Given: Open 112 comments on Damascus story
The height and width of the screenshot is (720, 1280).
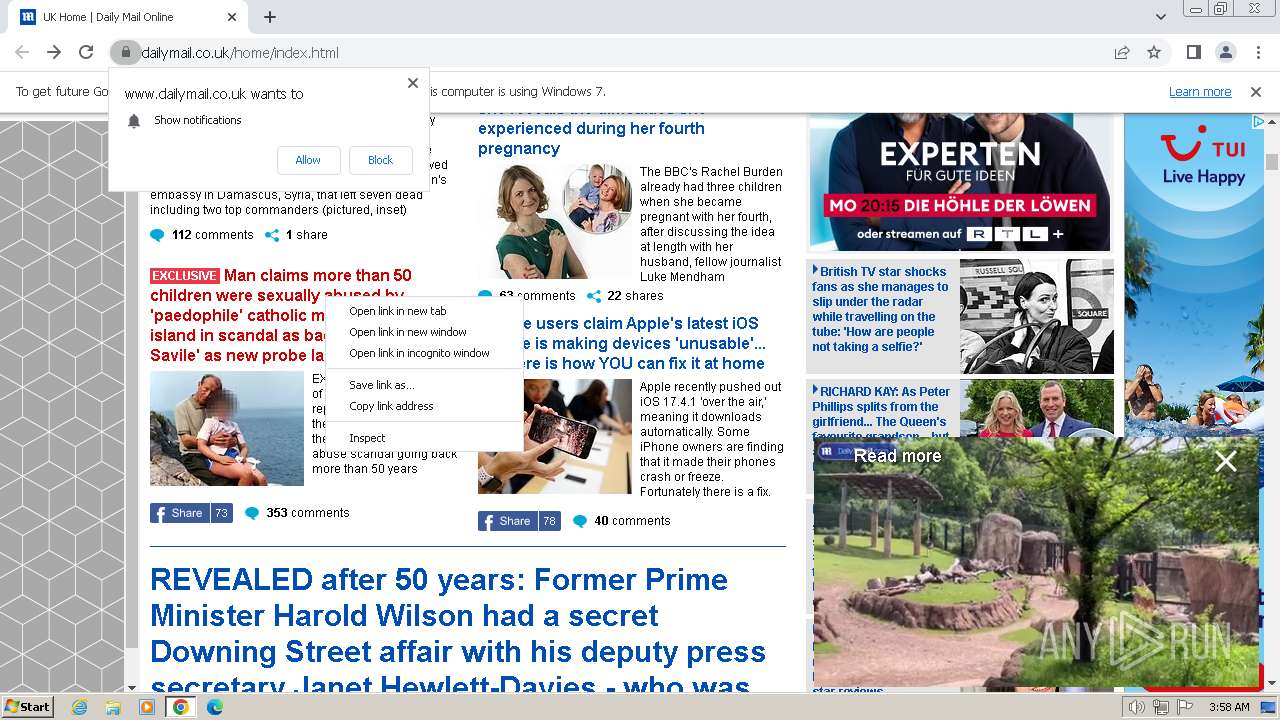Looking at the screenshot, I should coord(201,235).
